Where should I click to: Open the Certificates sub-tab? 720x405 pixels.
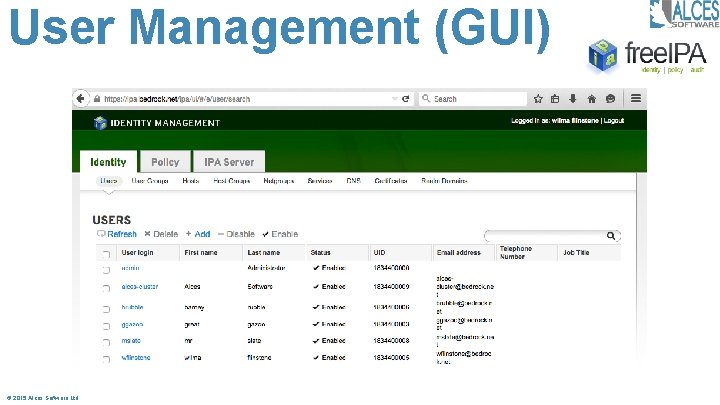pyautogui.click(x=391, y=181)
